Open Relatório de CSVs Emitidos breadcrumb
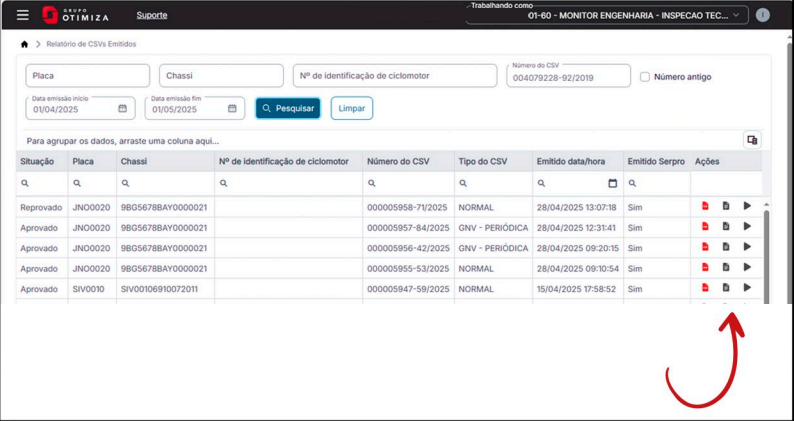This screenshot has height=421, width=794. tap(91, 45)
